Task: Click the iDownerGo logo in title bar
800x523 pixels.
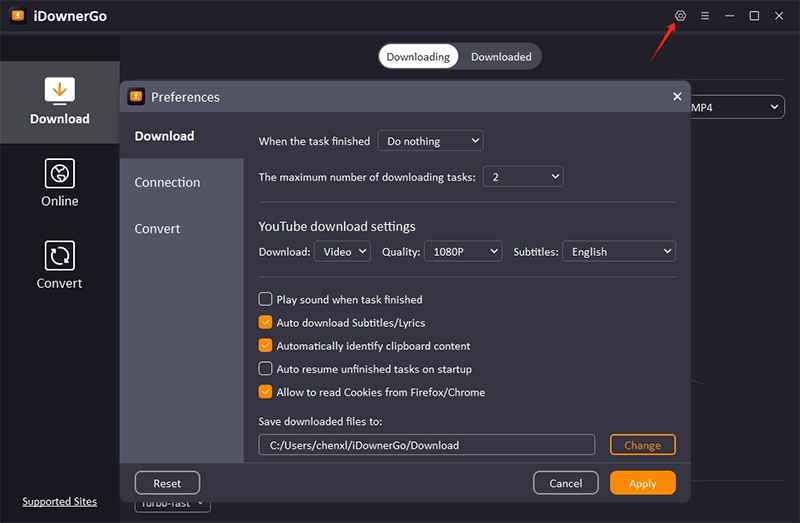Action: [x=18, y=16]
